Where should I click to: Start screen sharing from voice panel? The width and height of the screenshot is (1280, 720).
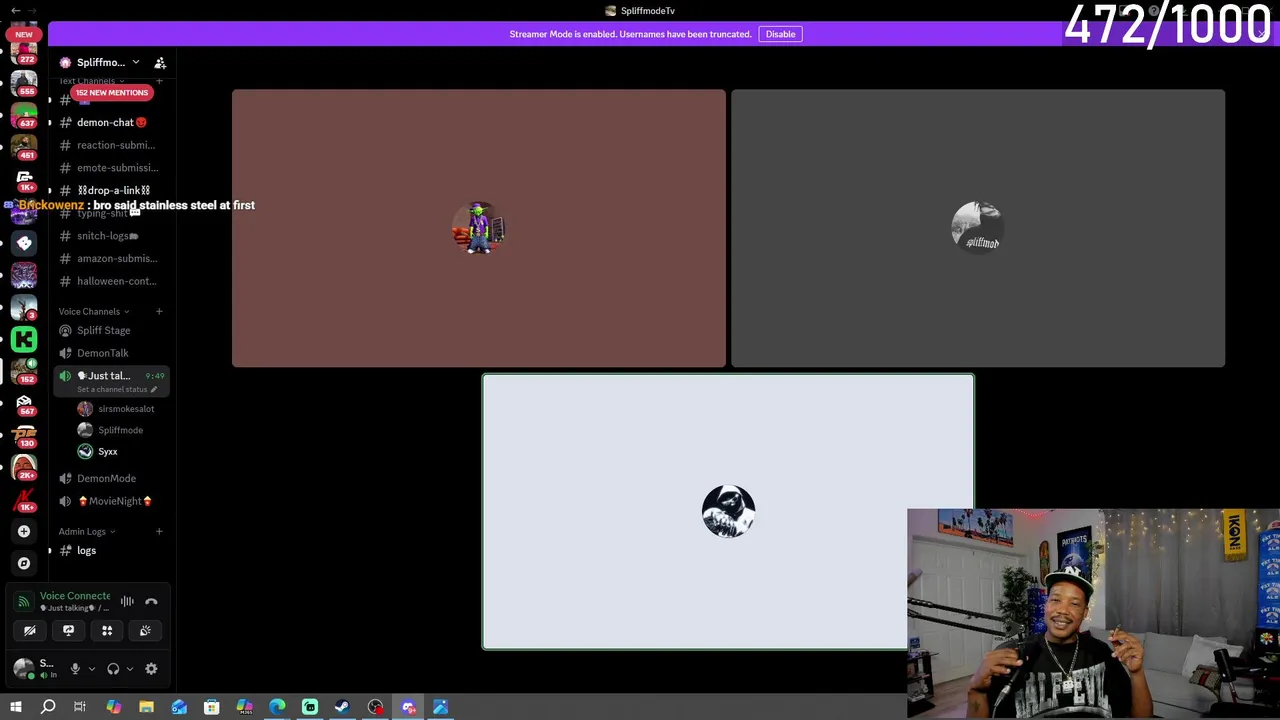[x=68, y=631]
